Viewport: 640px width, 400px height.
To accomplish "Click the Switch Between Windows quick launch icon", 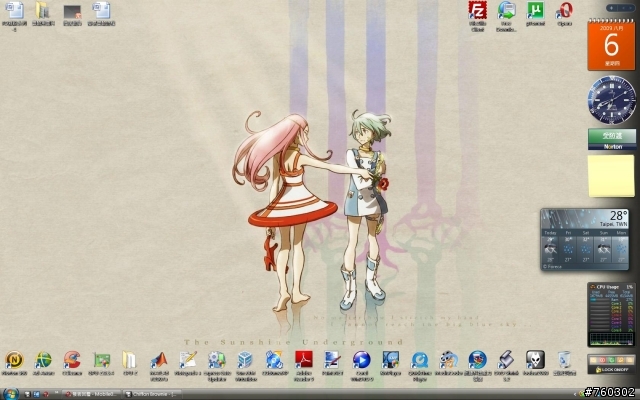I will point(36,394).
